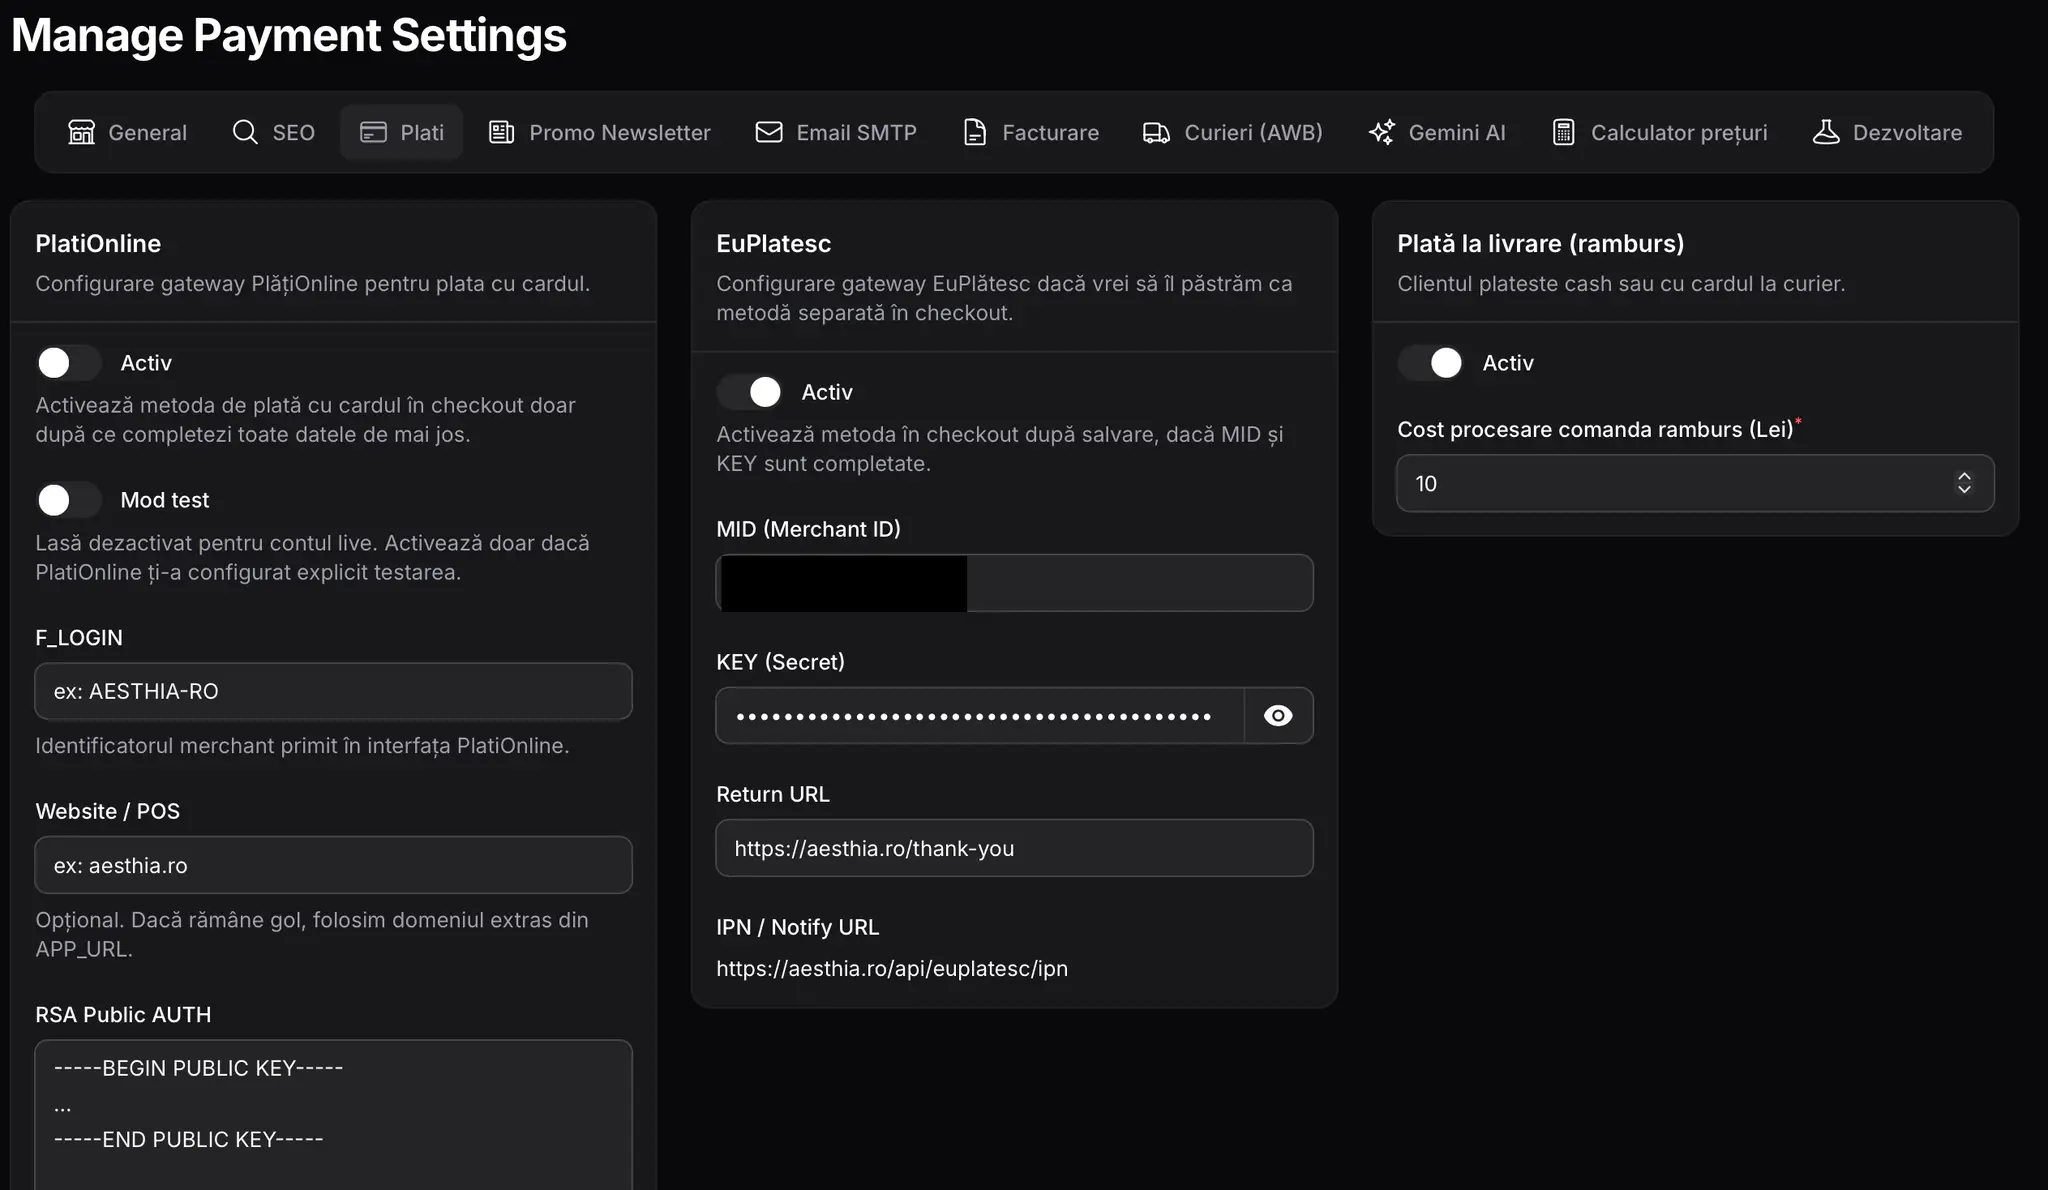2048x1190 pixels.
Task: Click the EuPlatesc card title
Action: click(x=774, y=244)
